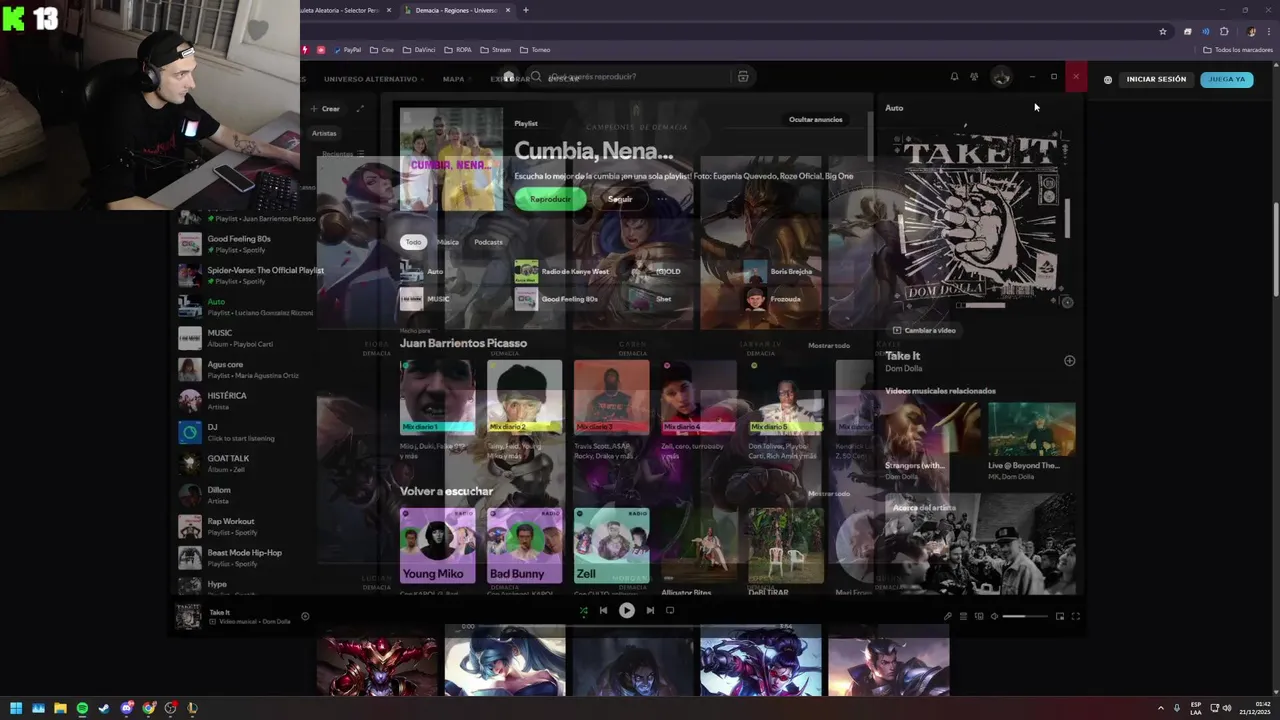Image resolution: width=1280 pixels, height=720 pixels.
Task: Add Take It to library with plus icon
Action: click(1069, 360)
